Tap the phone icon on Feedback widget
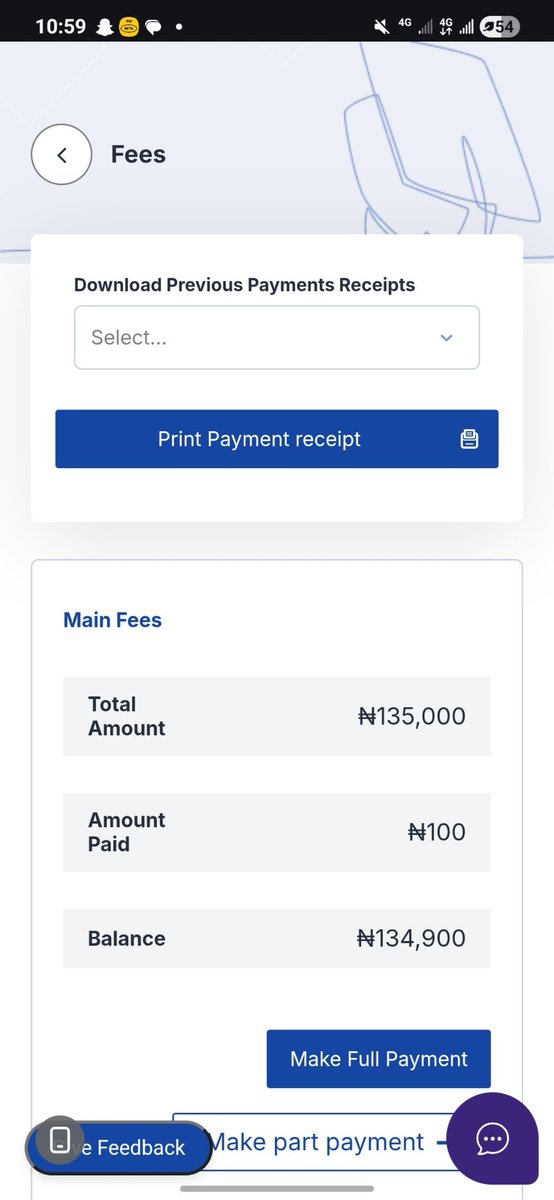This screenshot has width=554, height=1200. [60, 1139]
